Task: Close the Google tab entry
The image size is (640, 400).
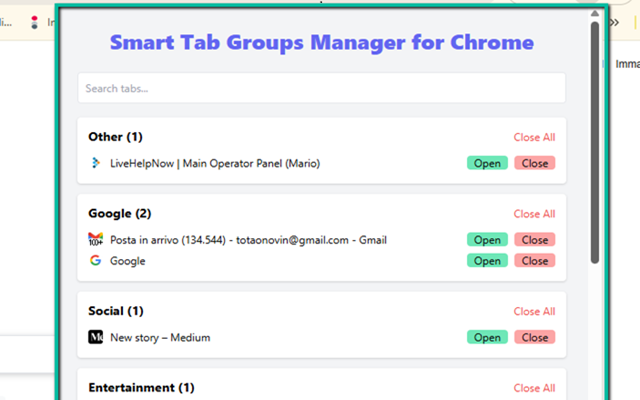Action: point(535,261)
